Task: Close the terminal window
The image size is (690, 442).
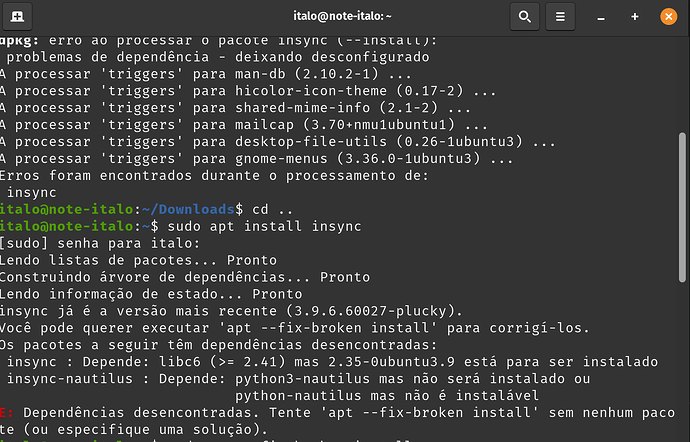Action: [x=668, y=17]
